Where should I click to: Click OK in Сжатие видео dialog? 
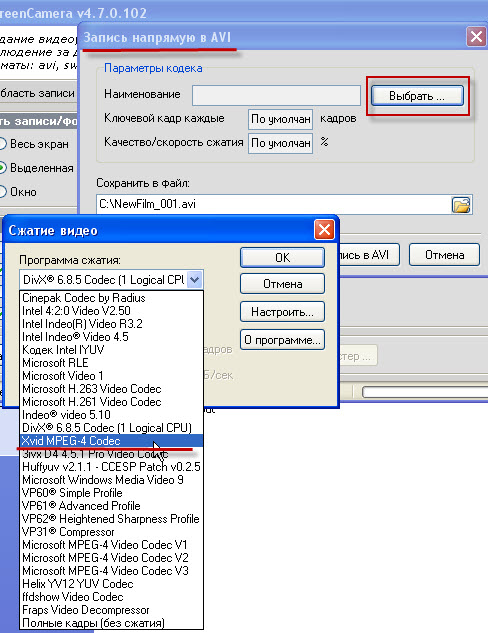click(x=282, y=257)
